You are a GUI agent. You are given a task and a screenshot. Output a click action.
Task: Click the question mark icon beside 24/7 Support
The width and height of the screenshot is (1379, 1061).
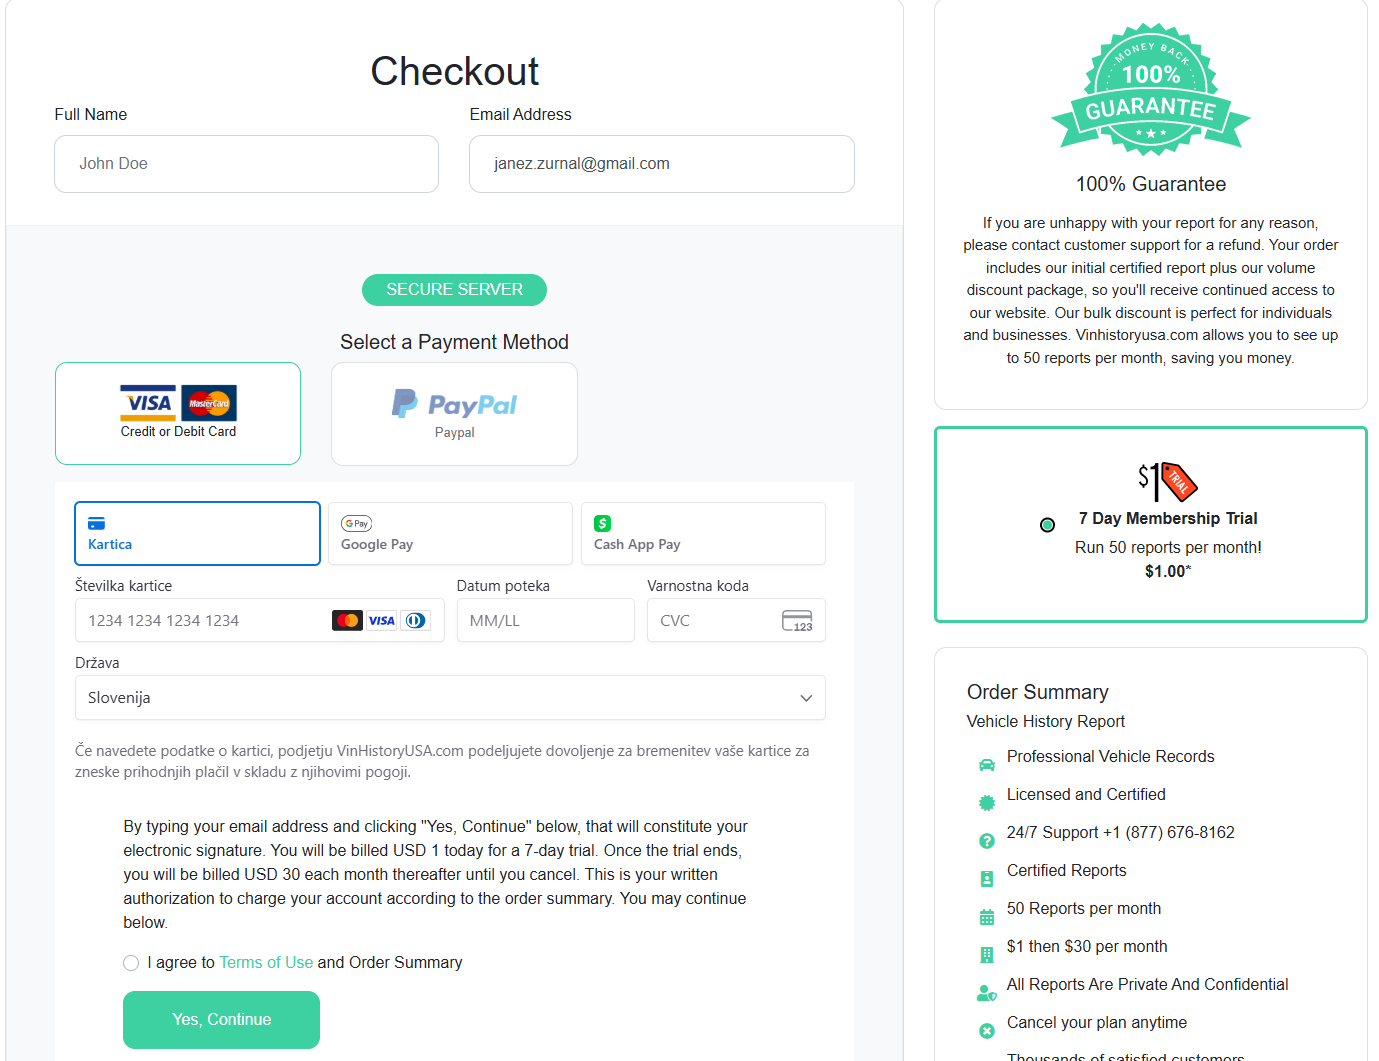pyautogui.click(x=987, y=841)
